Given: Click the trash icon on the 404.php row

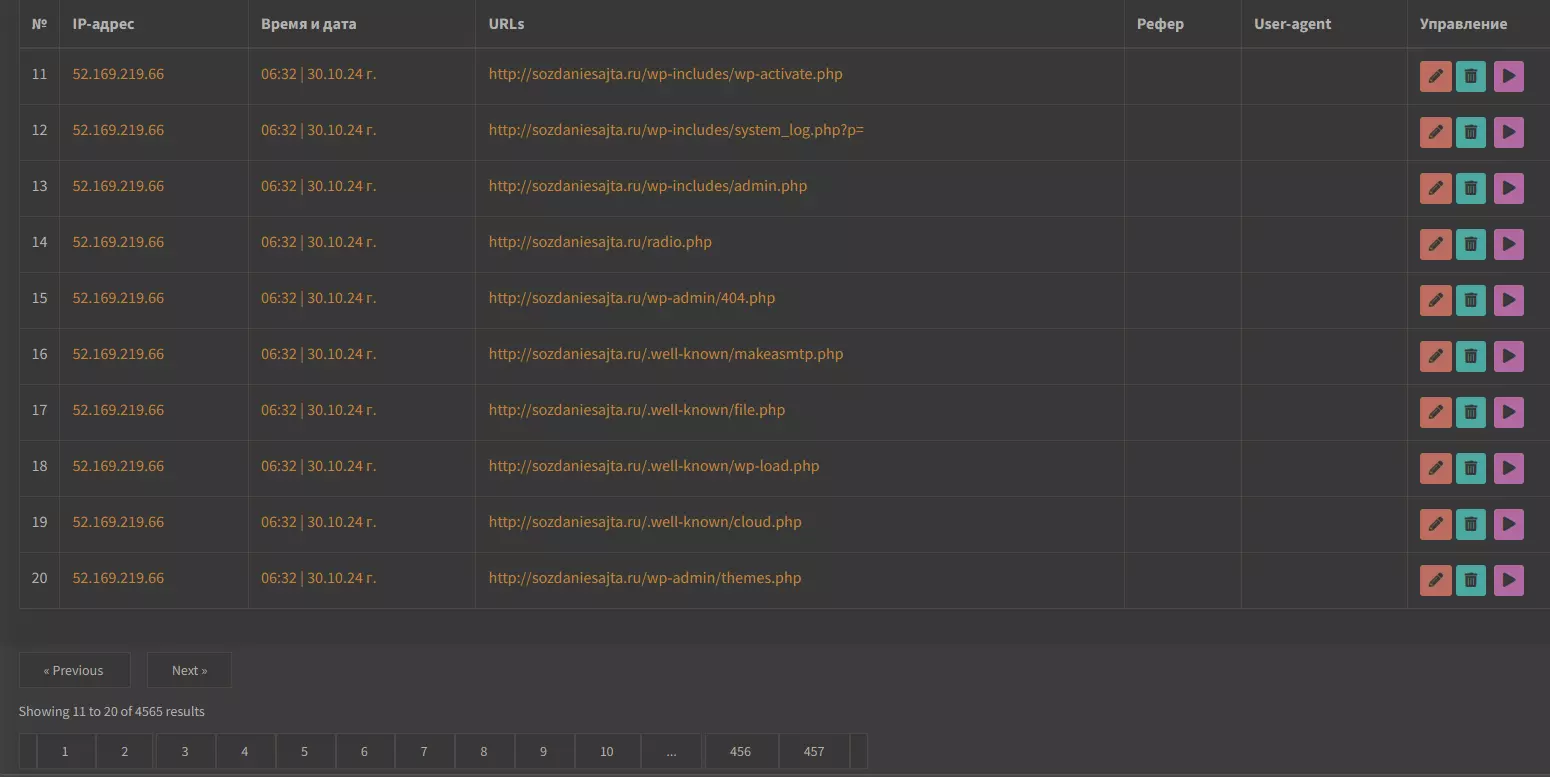Looking at the screenshot, I should [x=1470, y=300].
